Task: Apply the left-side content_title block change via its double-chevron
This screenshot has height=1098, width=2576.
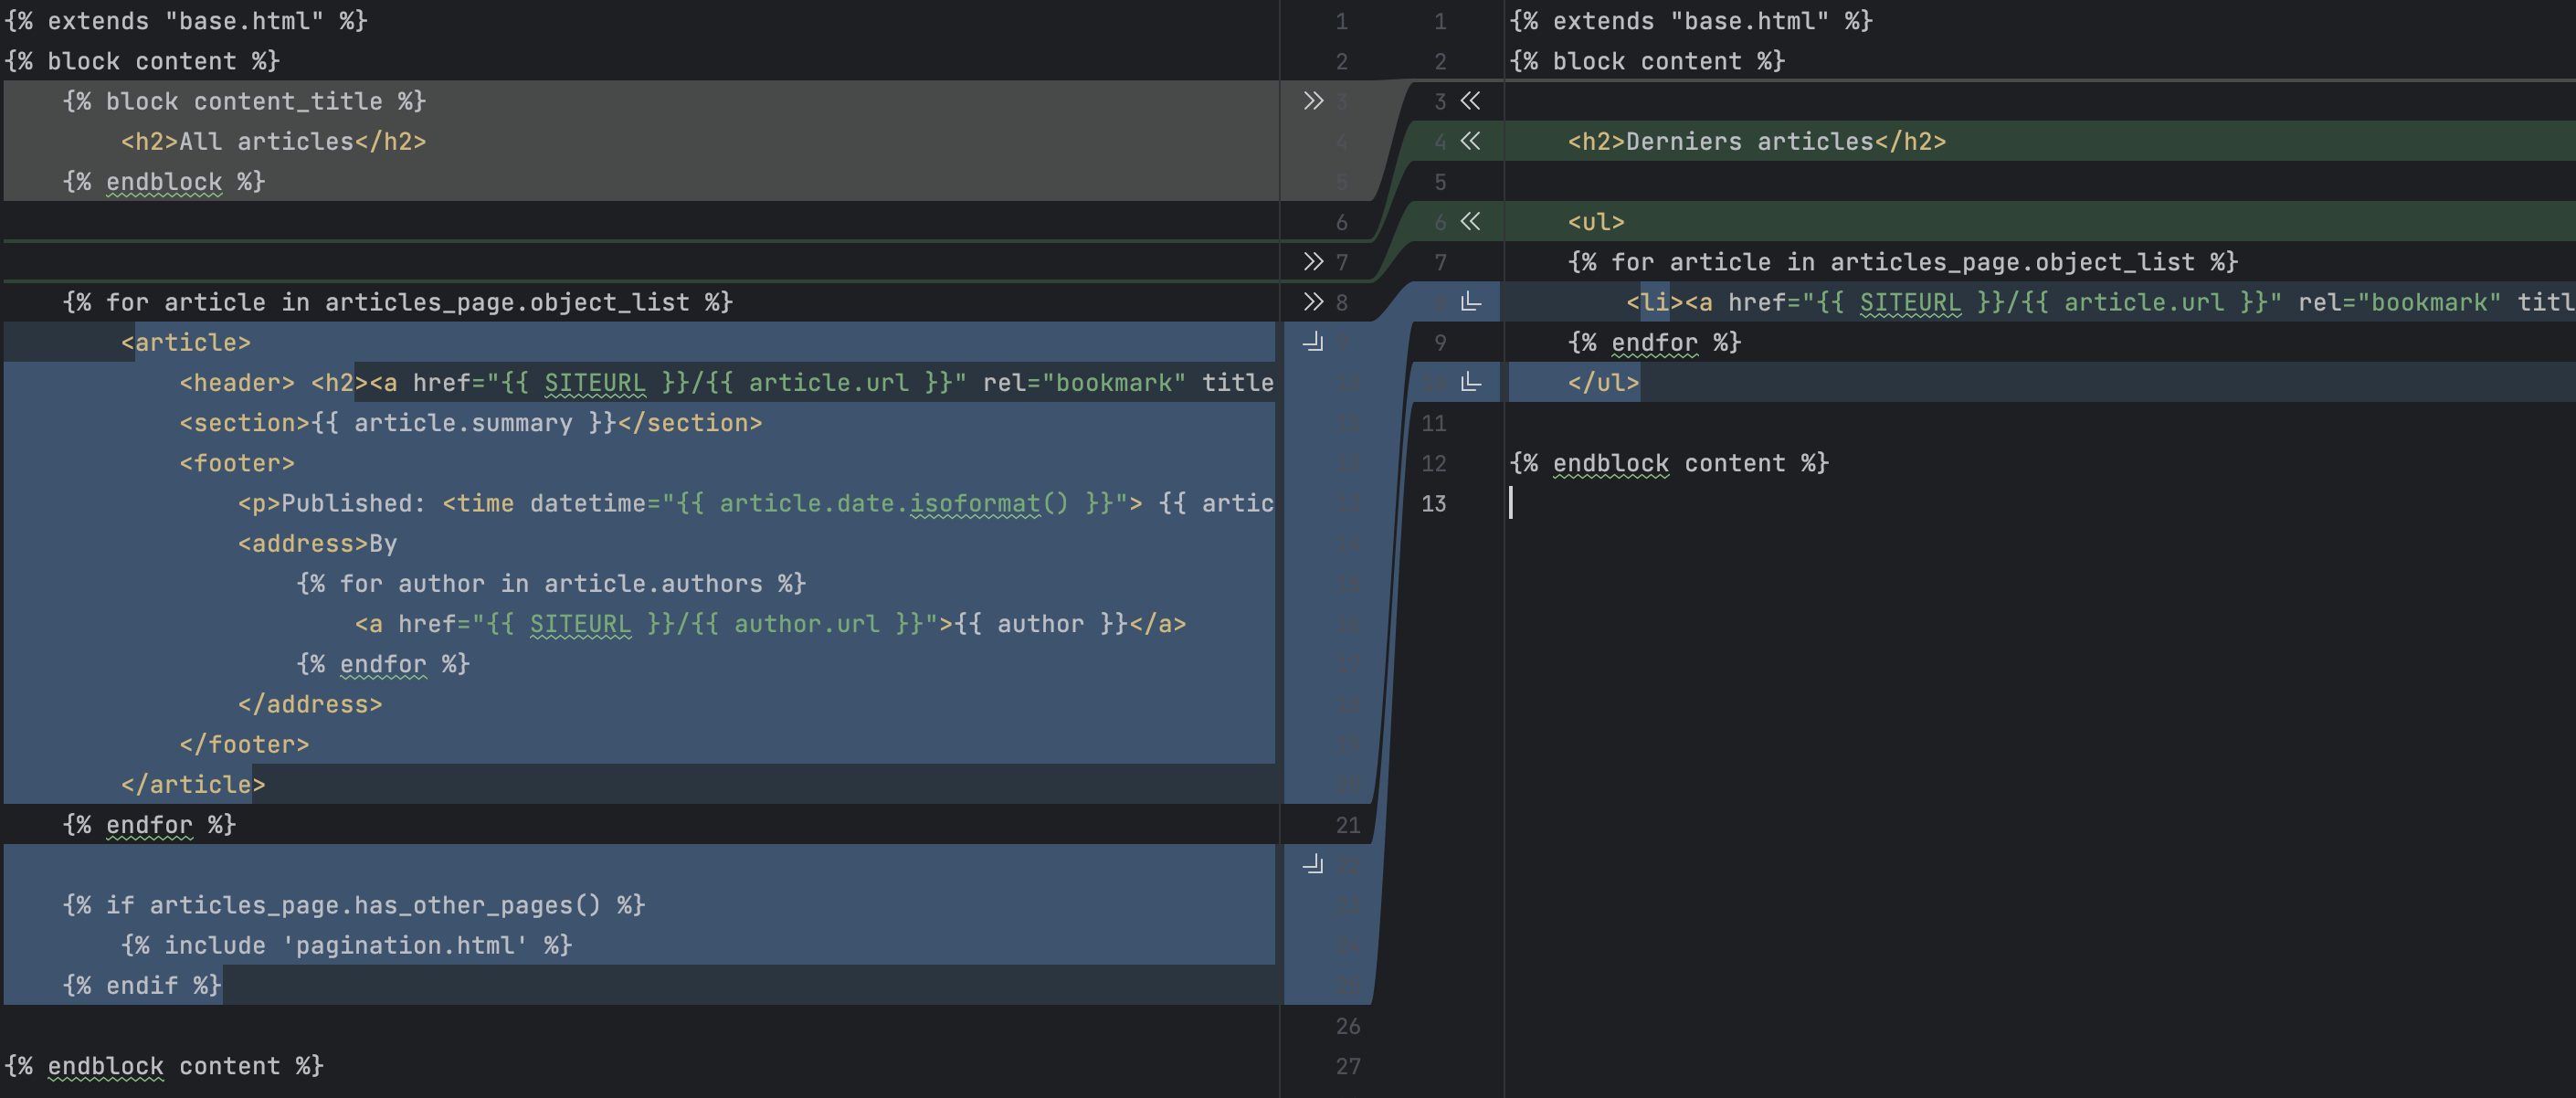Action: (x=1313, y=101)
